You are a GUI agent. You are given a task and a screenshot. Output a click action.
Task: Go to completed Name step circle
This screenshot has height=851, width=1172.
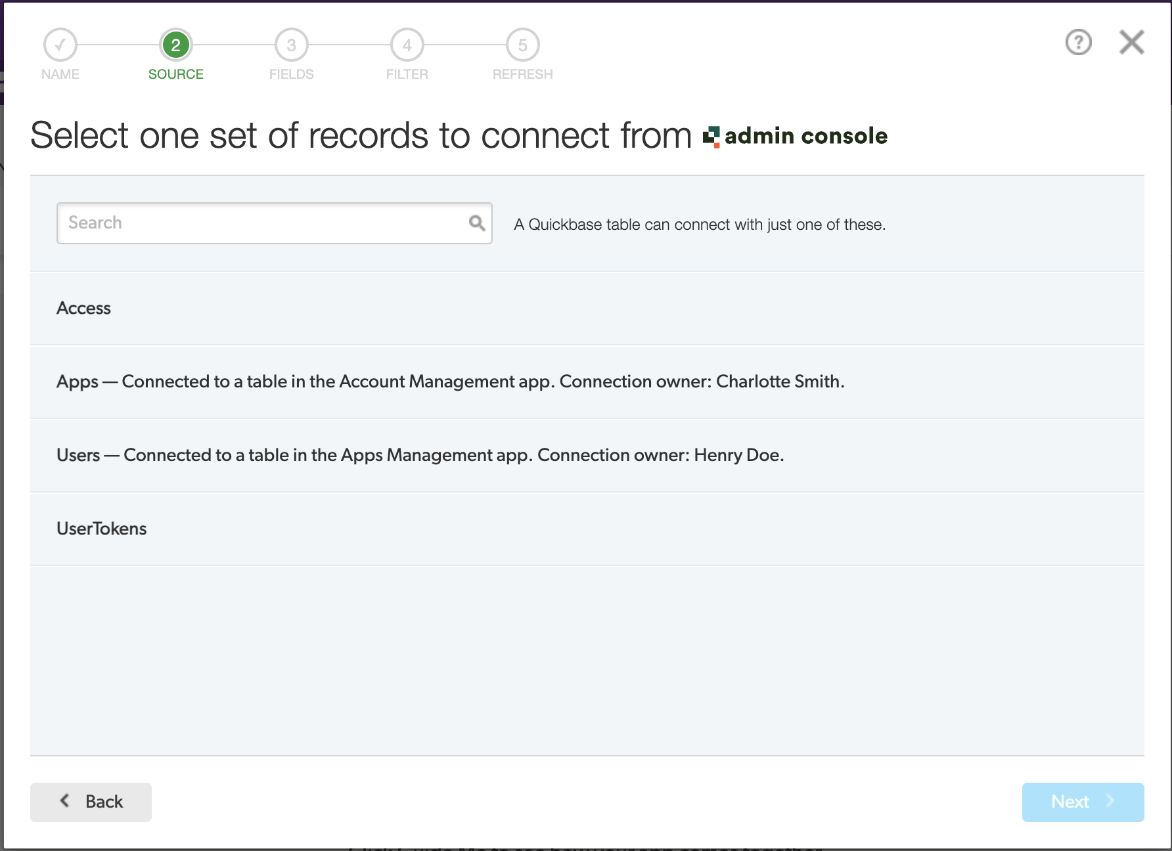[x=60, y=45]
